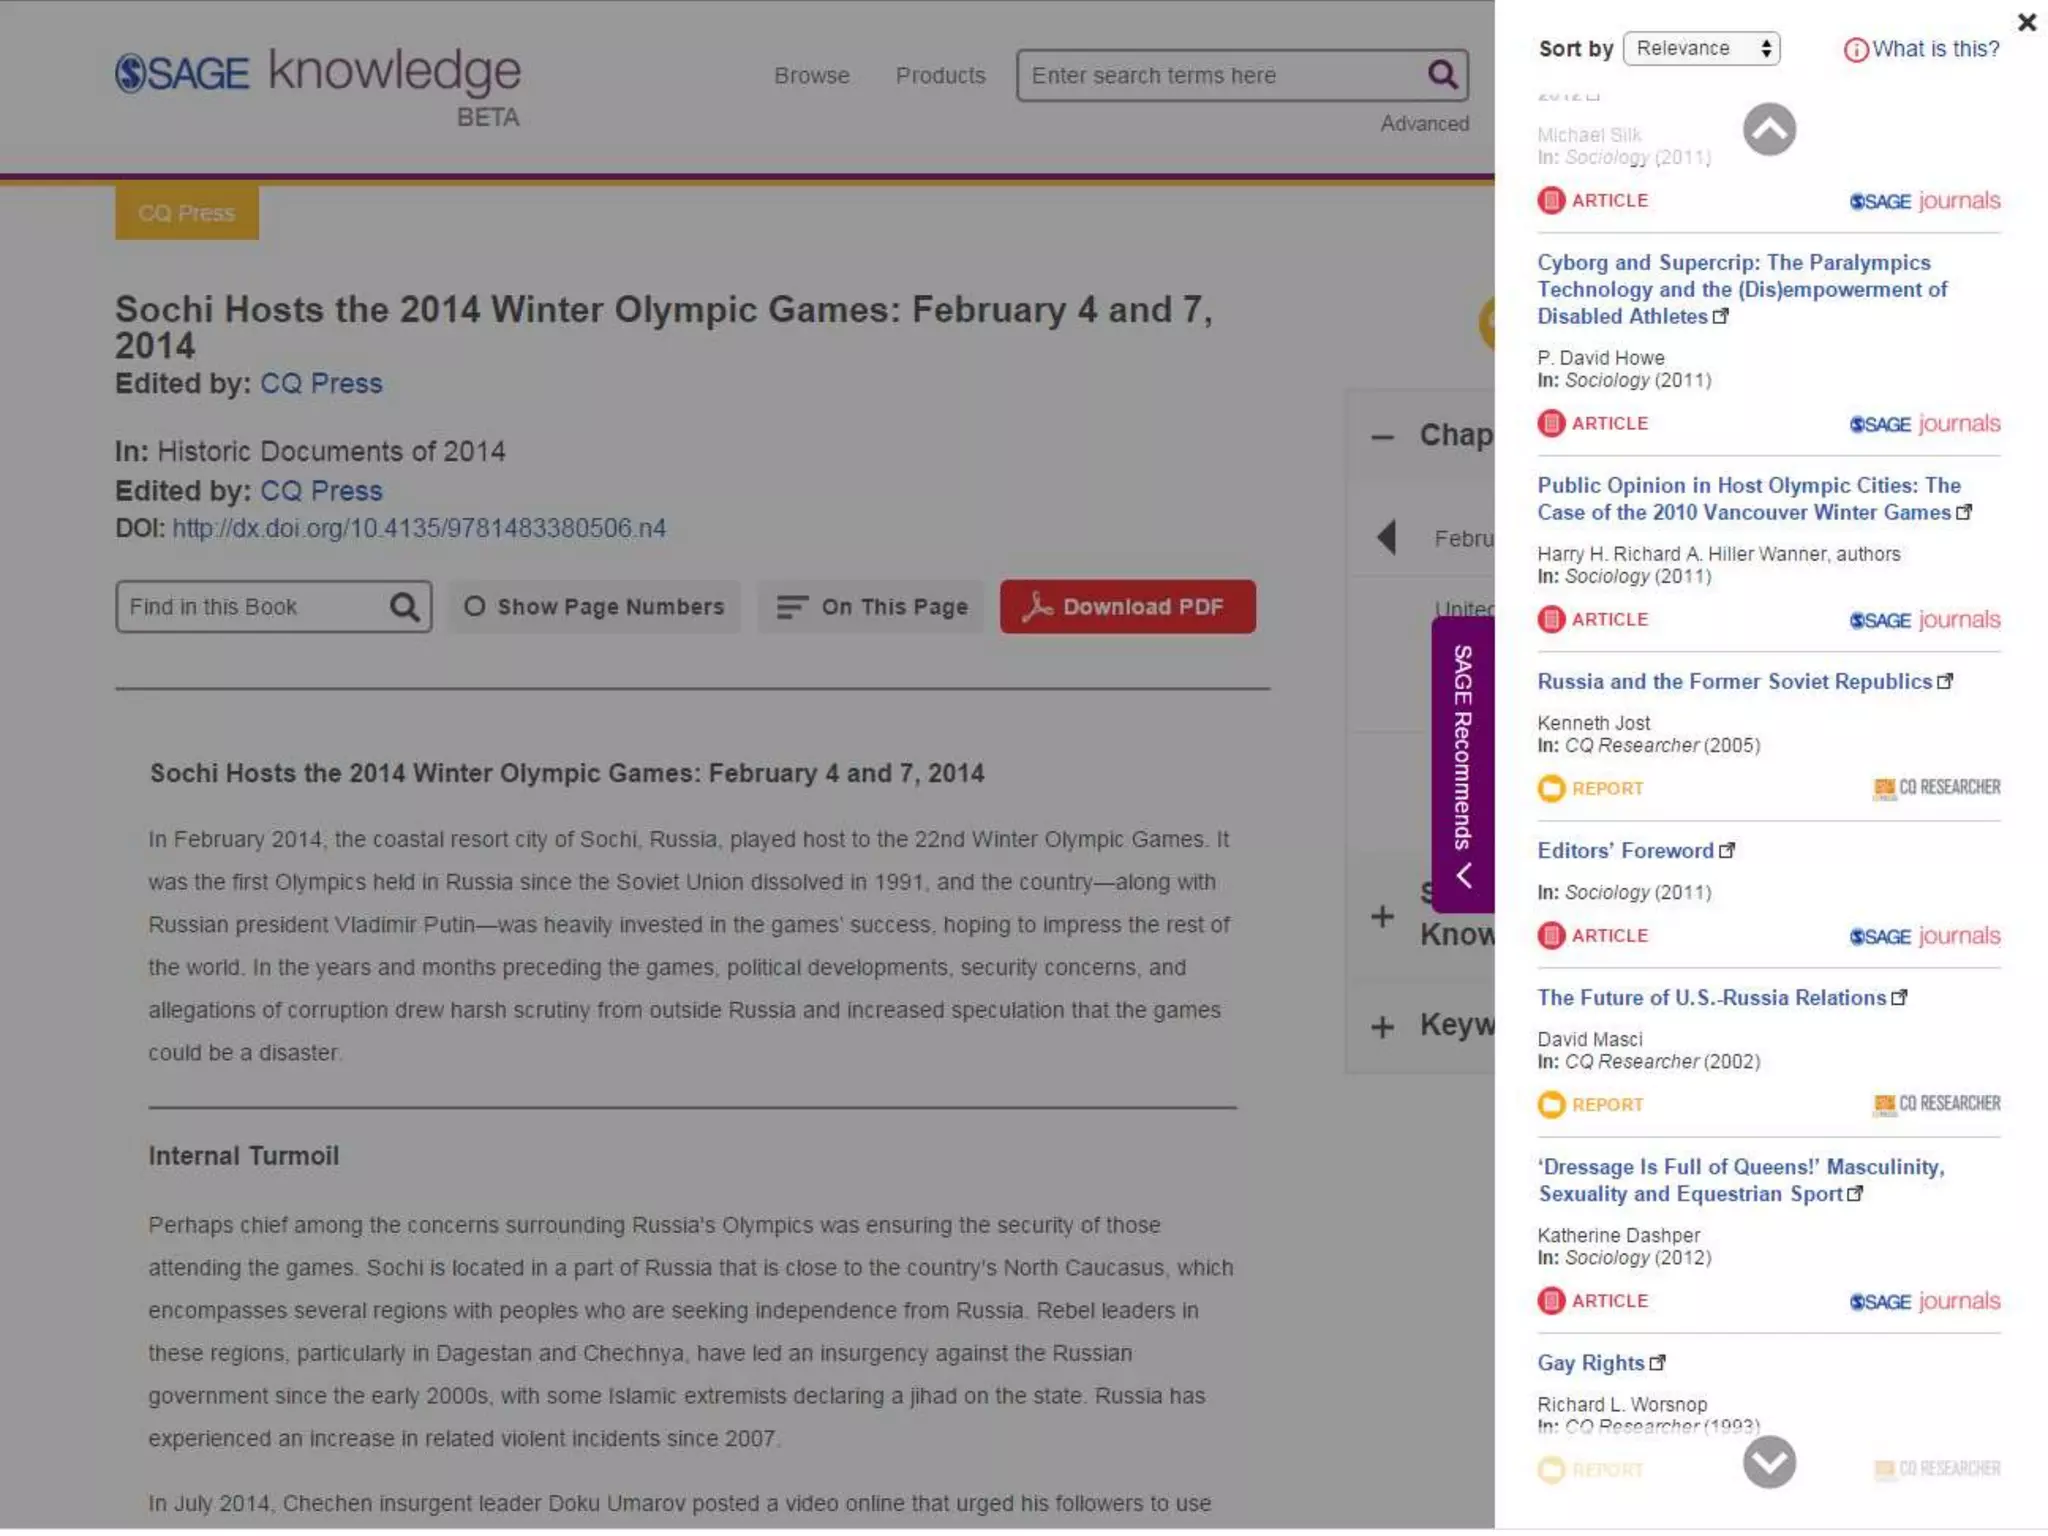This screenshot has width=2048, height=1536.
Task: Click the SAGE knowledge logo
Action: [318, 75]
